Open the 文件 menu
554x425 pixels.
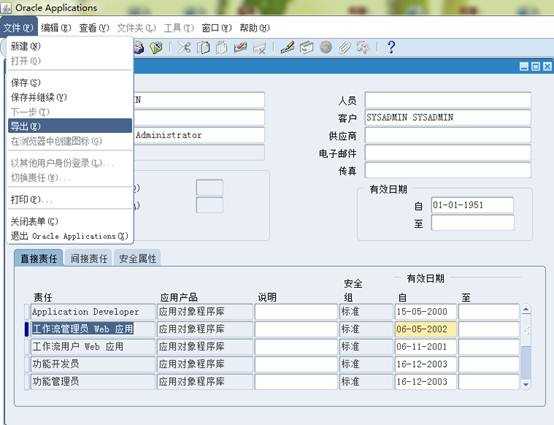[x=18, y=27]
